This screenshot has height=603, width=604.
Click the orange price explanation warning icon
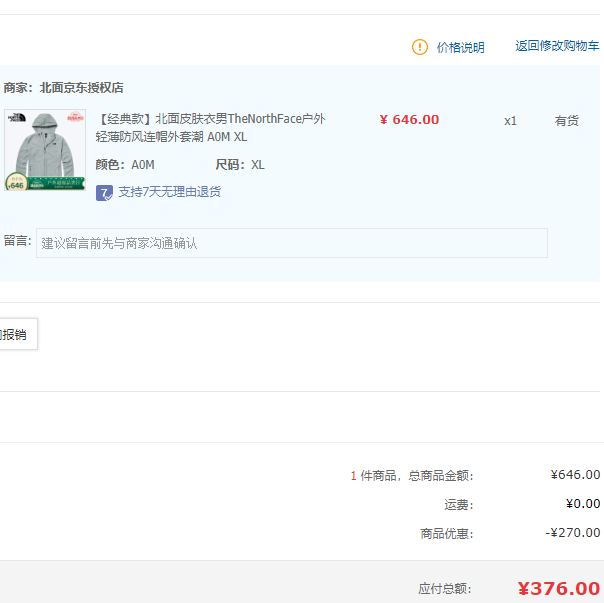click(419, 47)
